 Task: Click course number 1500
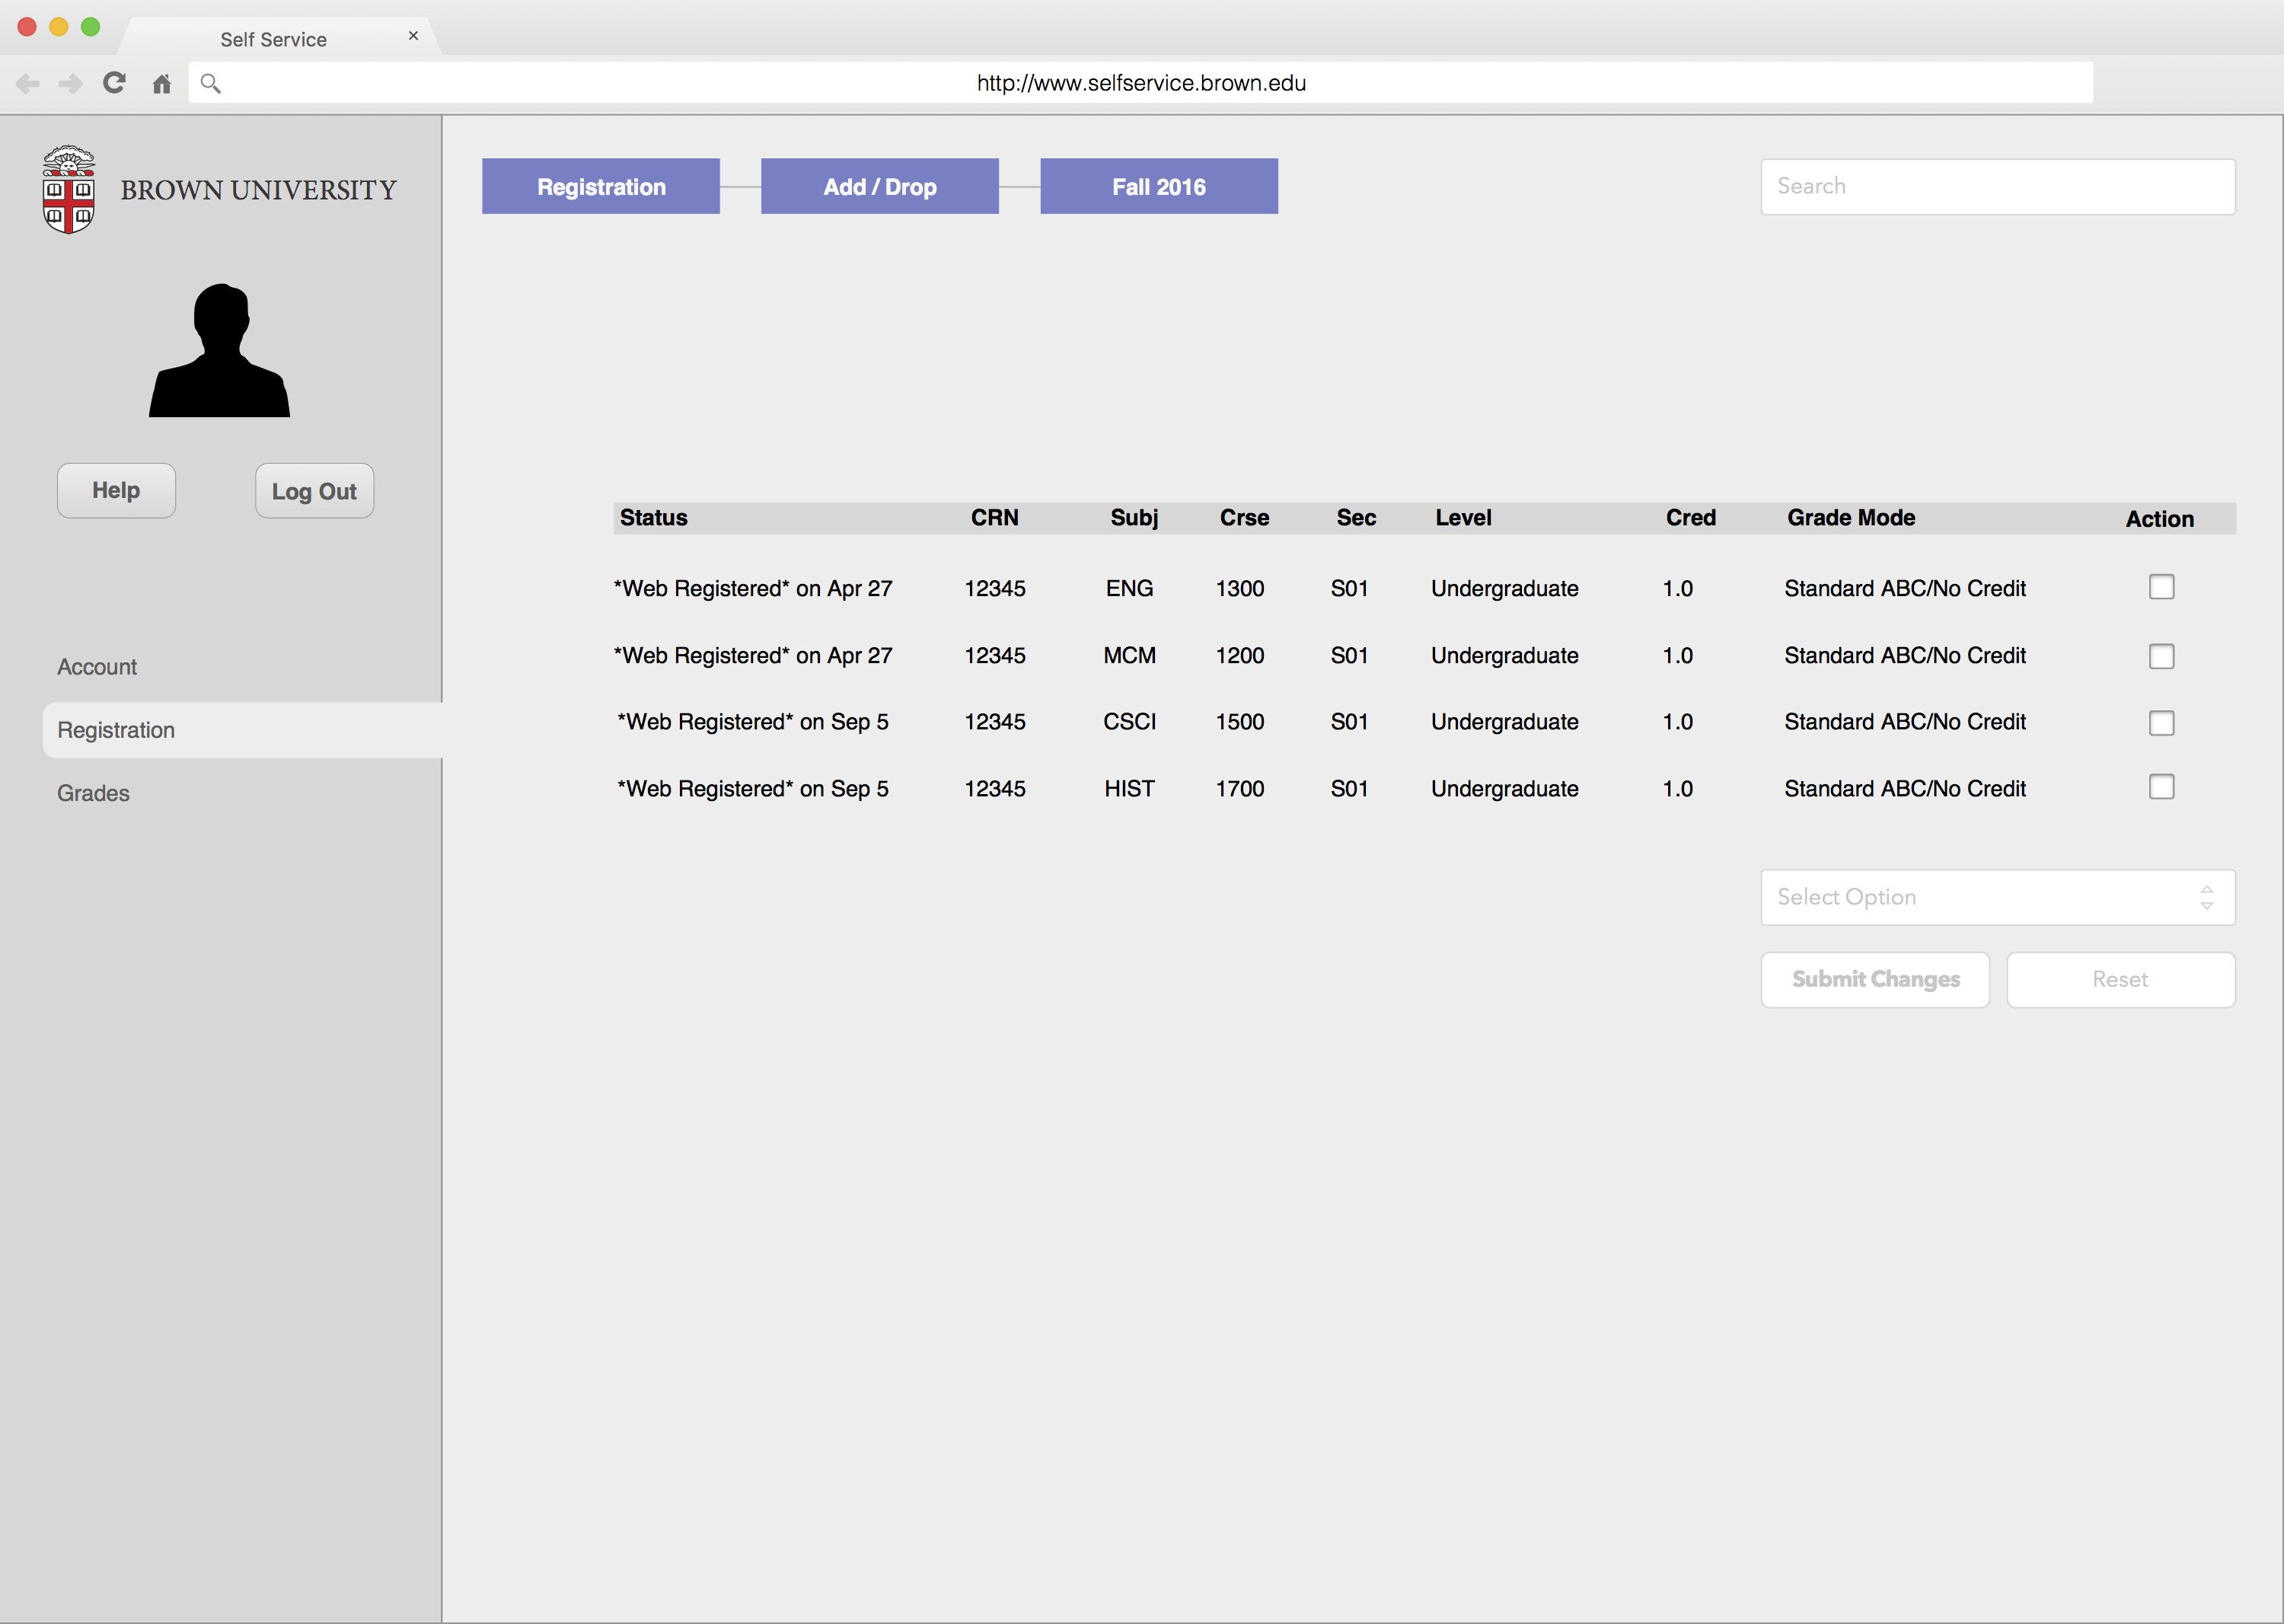pos(1240,722)
